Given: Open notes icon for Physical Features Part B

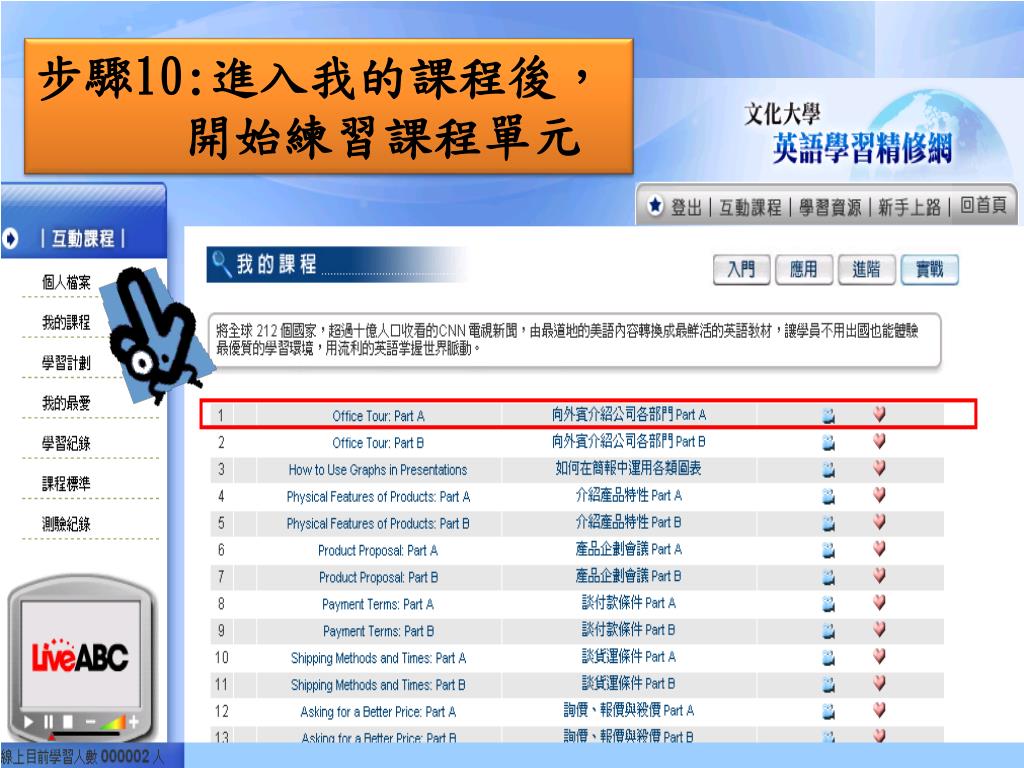Looking at the screenshot, I should pyautogui.click(x=828, y=523).
